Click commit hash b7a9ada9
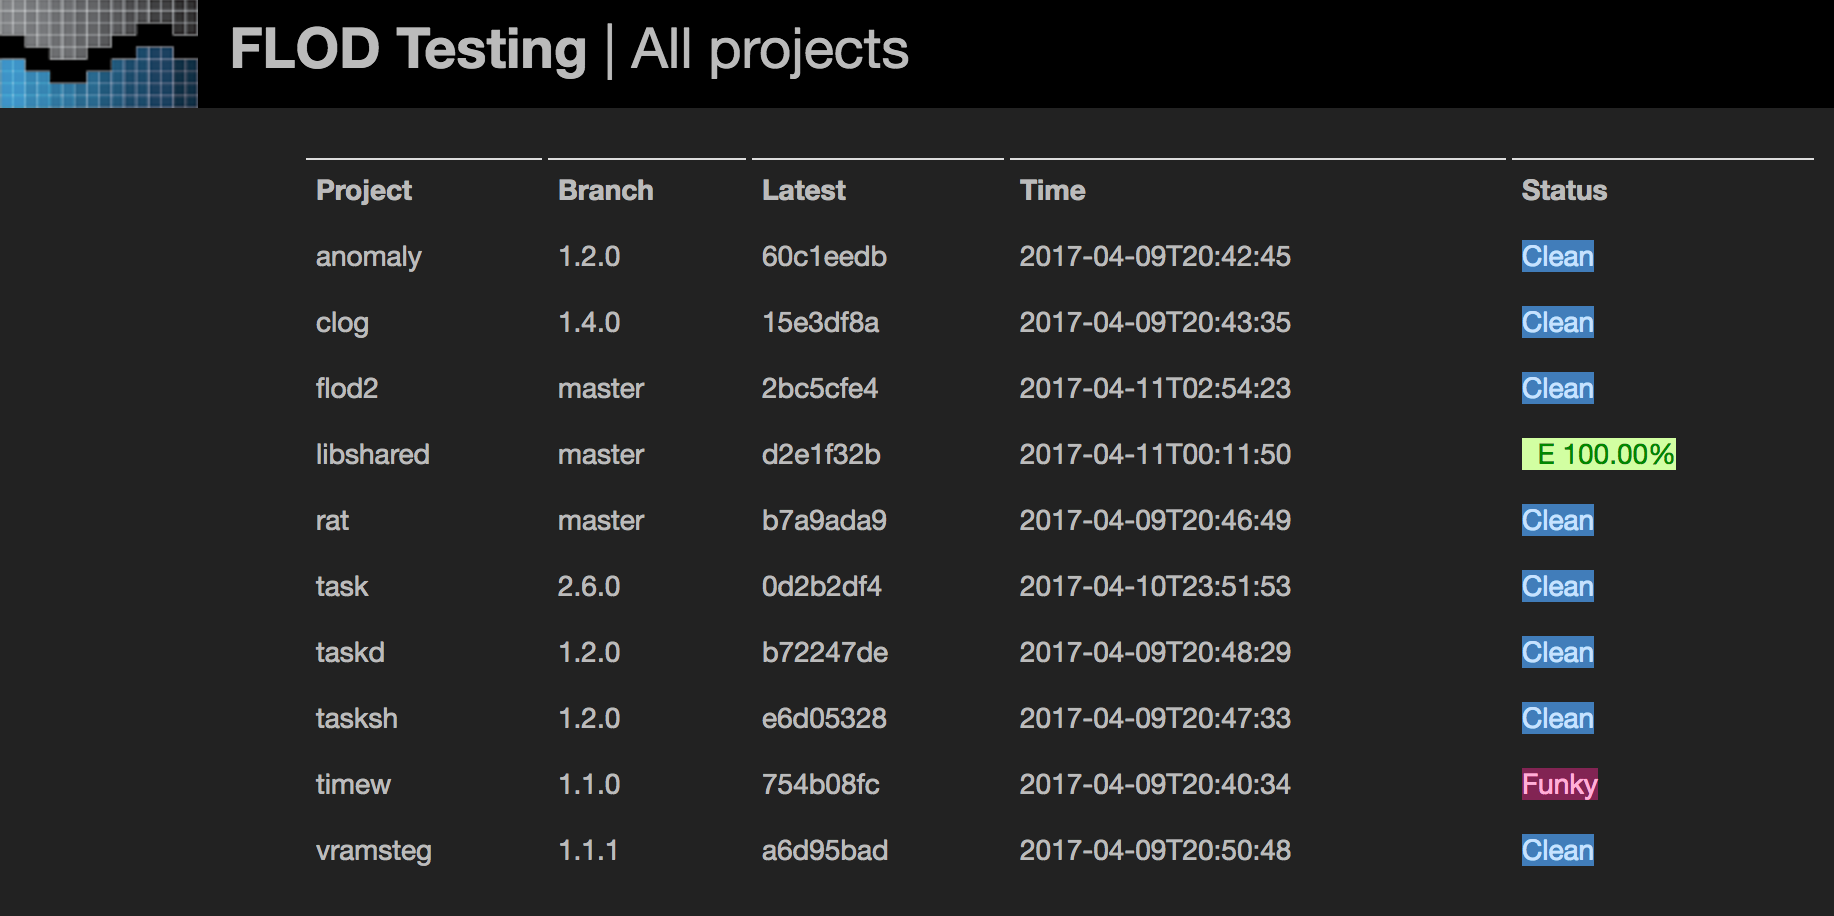 click(824, 520)
